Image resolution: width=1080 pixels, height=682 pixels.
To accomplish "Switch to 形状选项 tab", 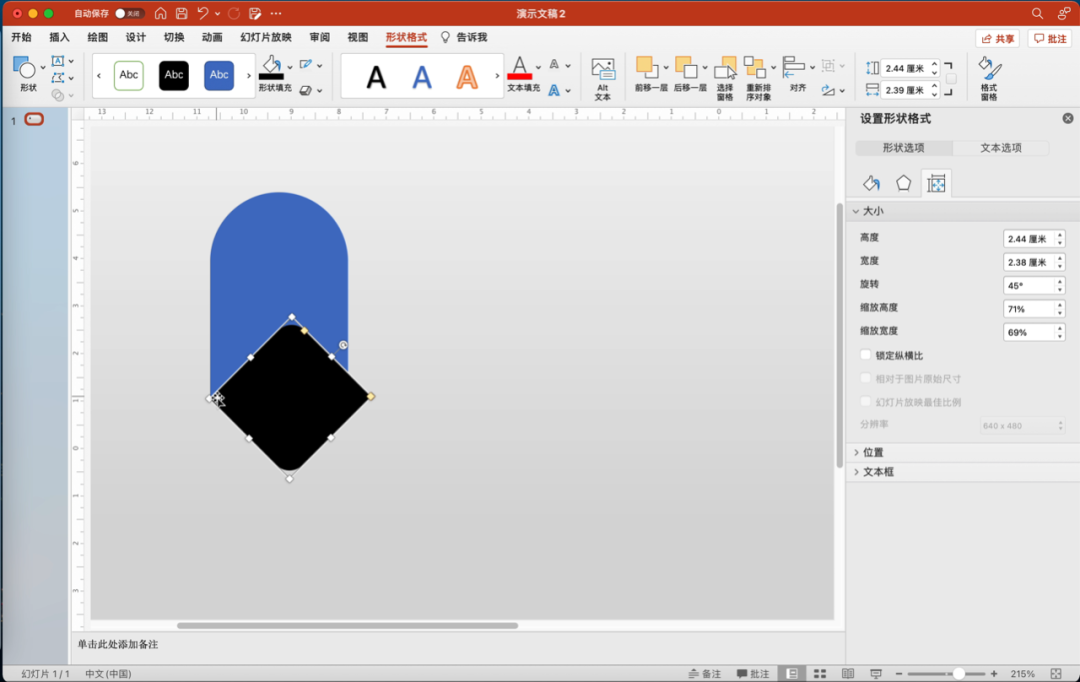I will coord(904,148).
